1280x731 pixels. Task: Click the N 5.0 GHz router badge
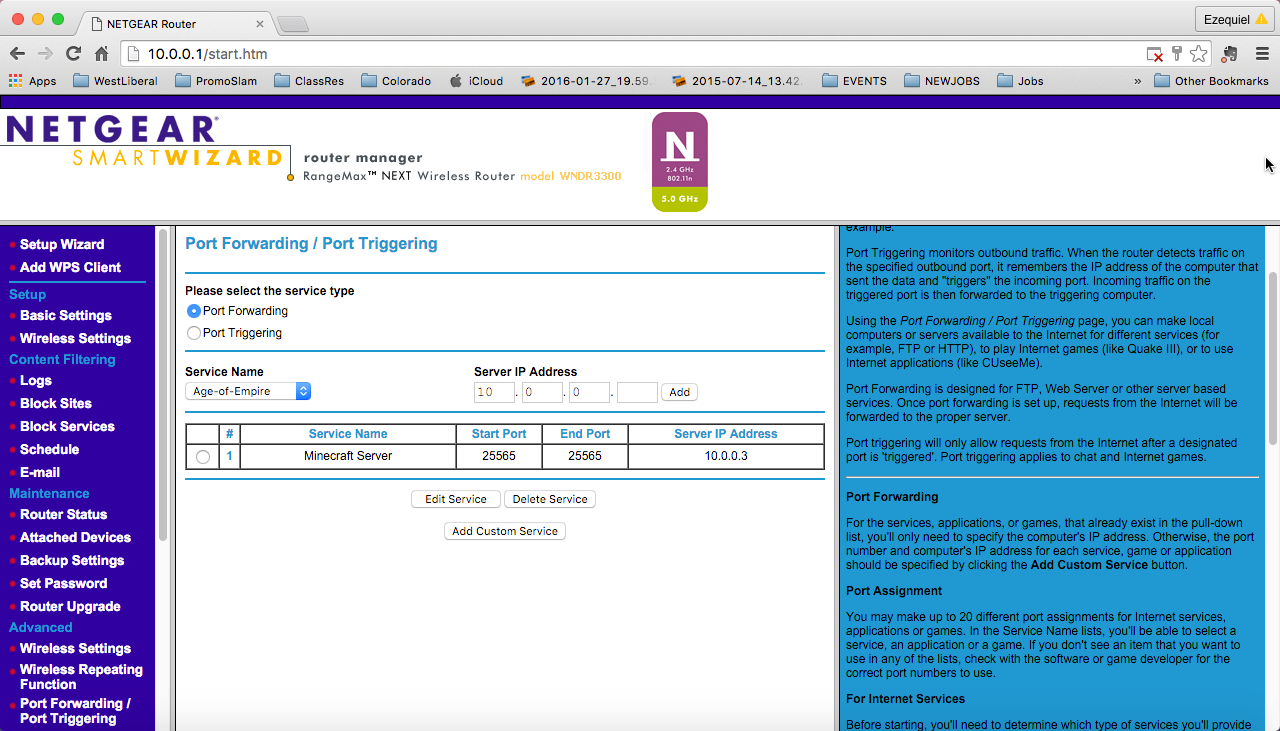tap(680, 162)
